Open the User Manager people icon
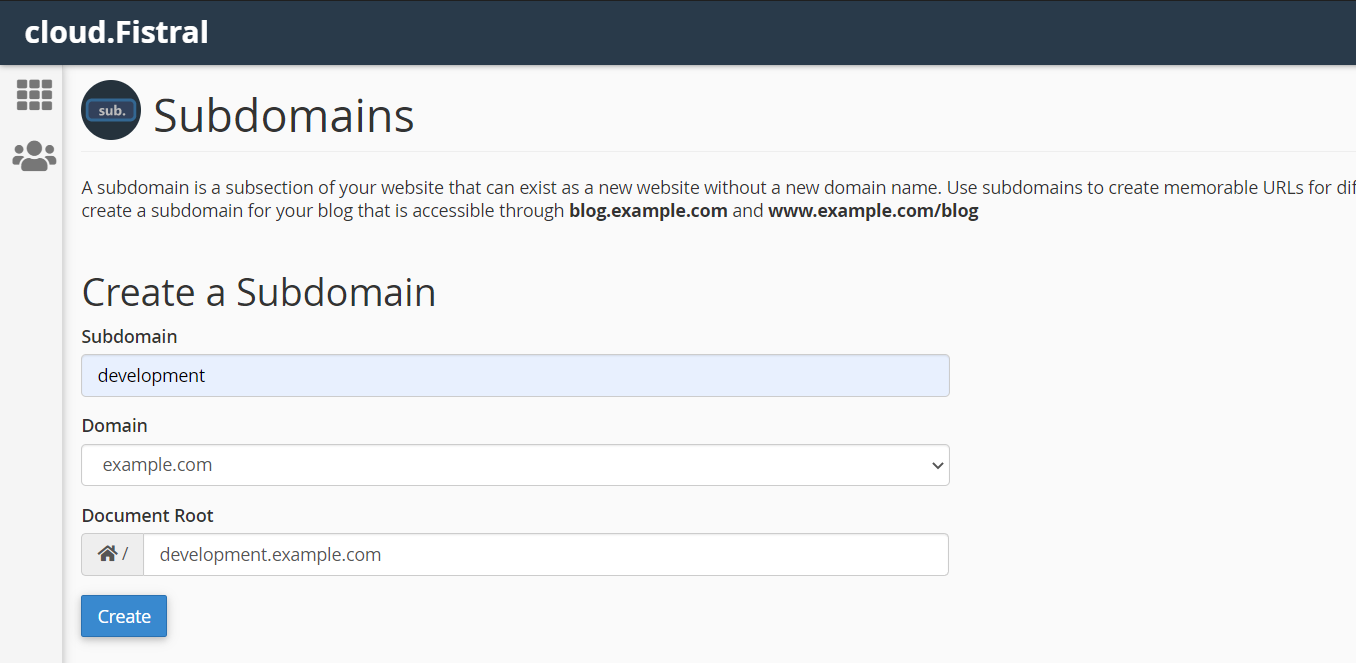Viewport: 1356px width, 663px height. click(x=34, y=156)
